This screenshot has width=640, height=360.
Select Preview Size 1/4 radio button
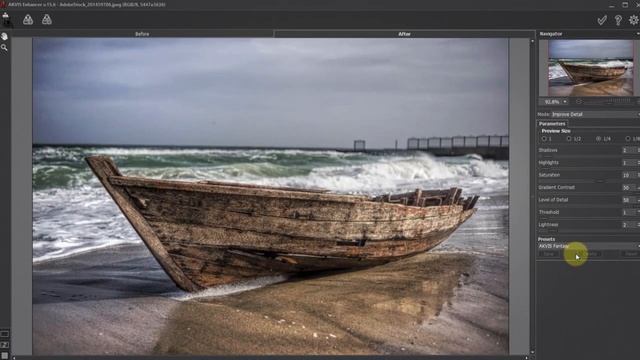pos(599,139)
